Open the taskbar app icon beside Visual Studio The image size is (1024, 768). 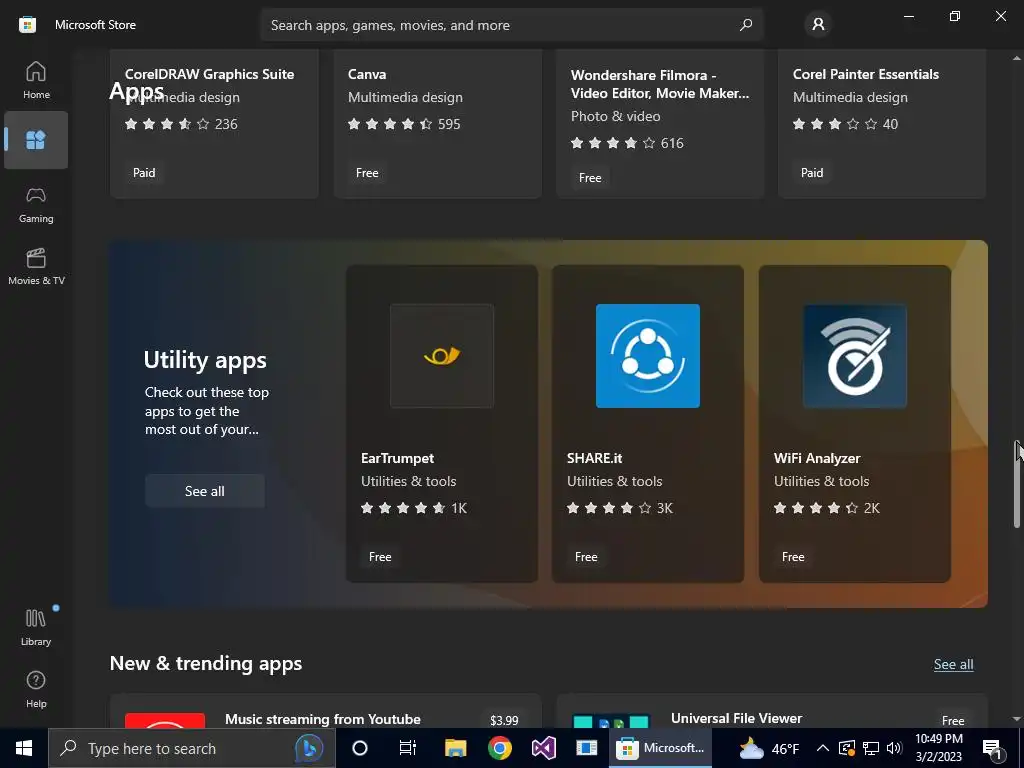pos(586,748)
